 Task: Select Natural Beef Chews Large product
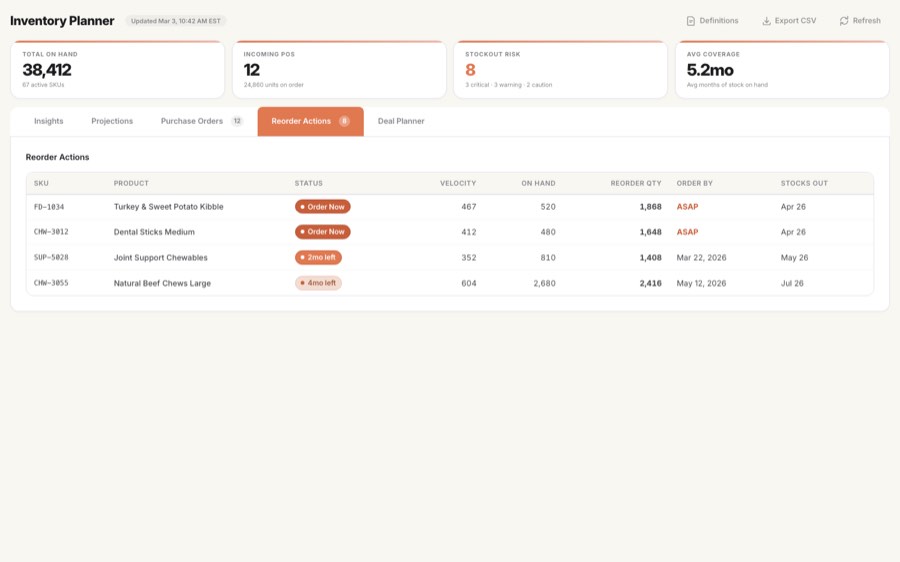pyautogui.click(x=162, y=283)
